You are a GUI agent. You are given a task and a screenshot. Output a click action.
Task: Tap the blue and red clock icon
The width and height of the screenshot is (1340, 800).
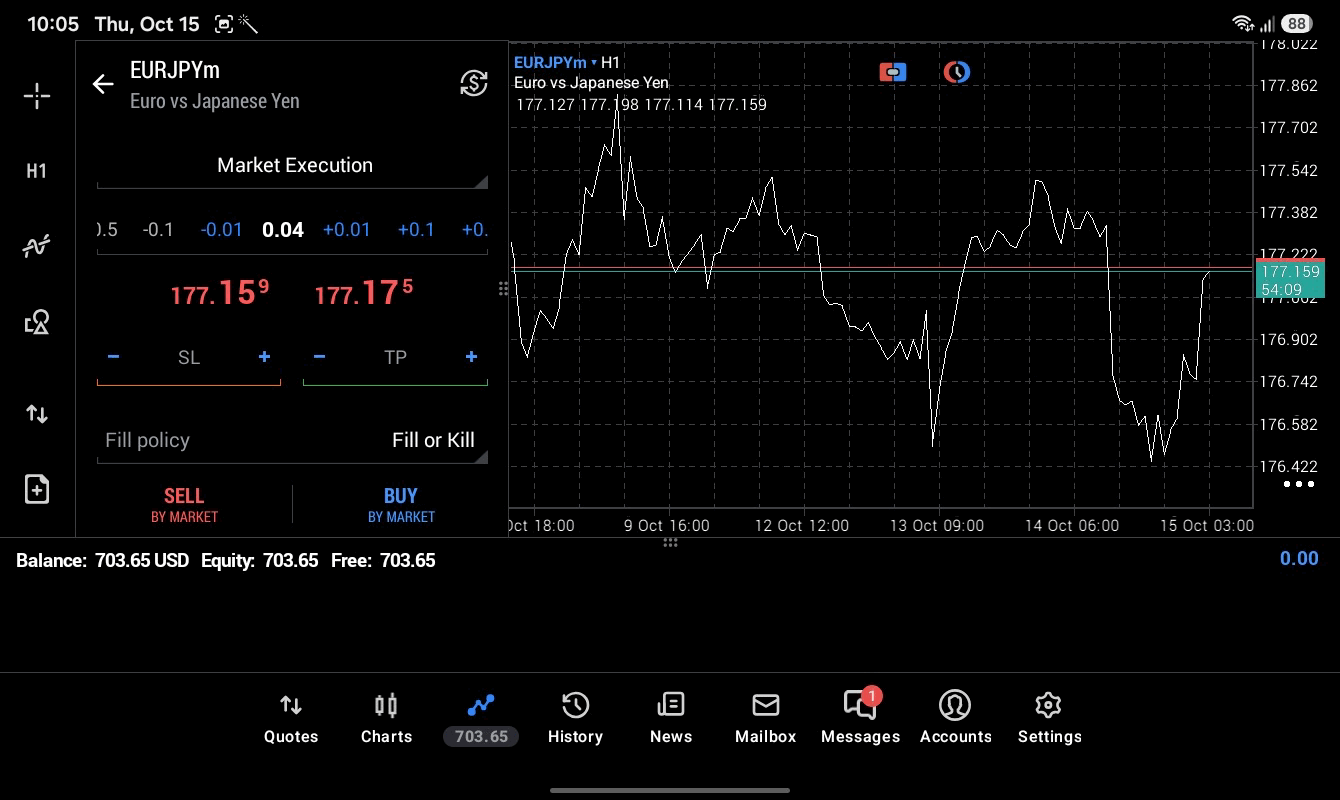957,72
